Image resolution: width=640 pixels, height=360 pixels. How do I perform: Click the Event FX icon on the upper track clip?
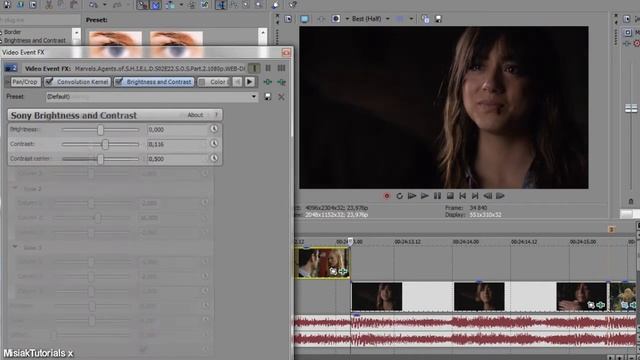pos(343,271)
